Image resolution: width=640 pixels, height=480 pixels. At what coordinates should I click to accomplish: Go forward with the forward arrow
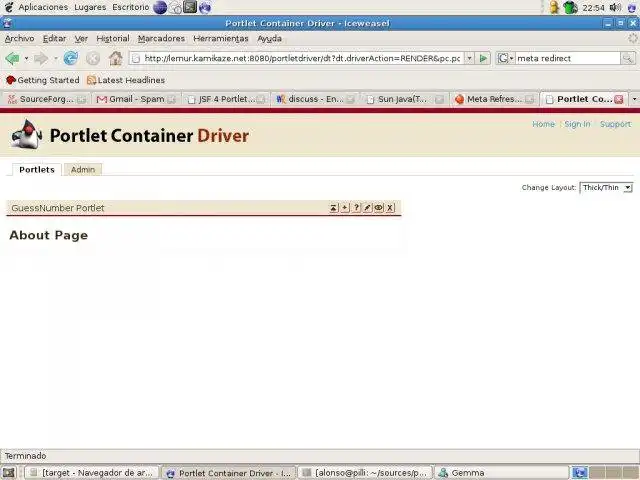[x=41, y=58]
